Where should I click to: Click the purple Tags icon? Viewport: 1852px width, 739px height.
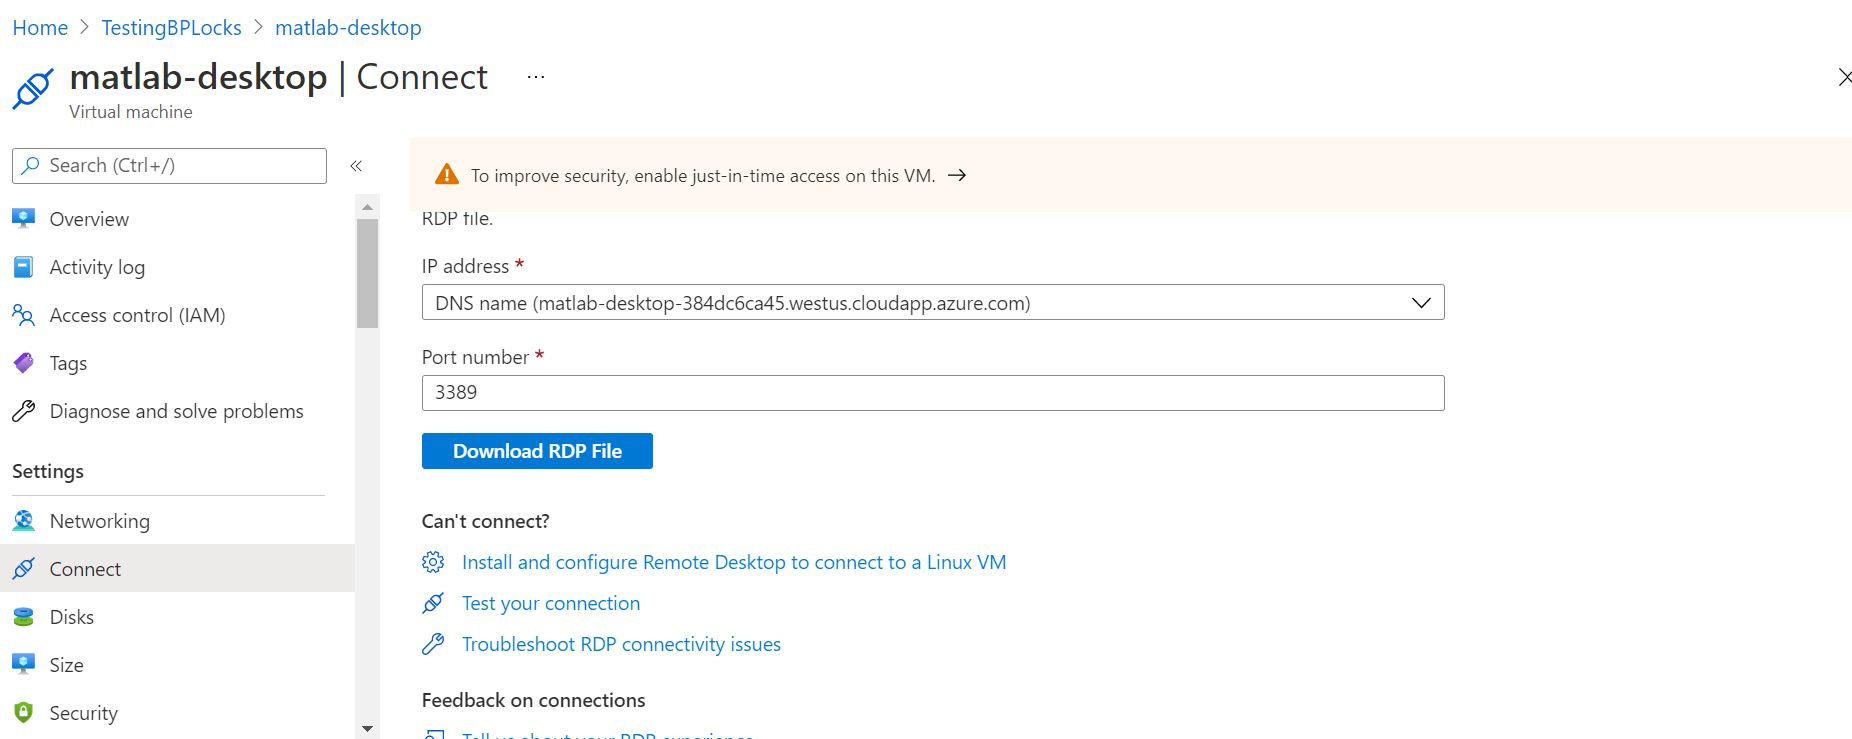(x=24, y=363)
